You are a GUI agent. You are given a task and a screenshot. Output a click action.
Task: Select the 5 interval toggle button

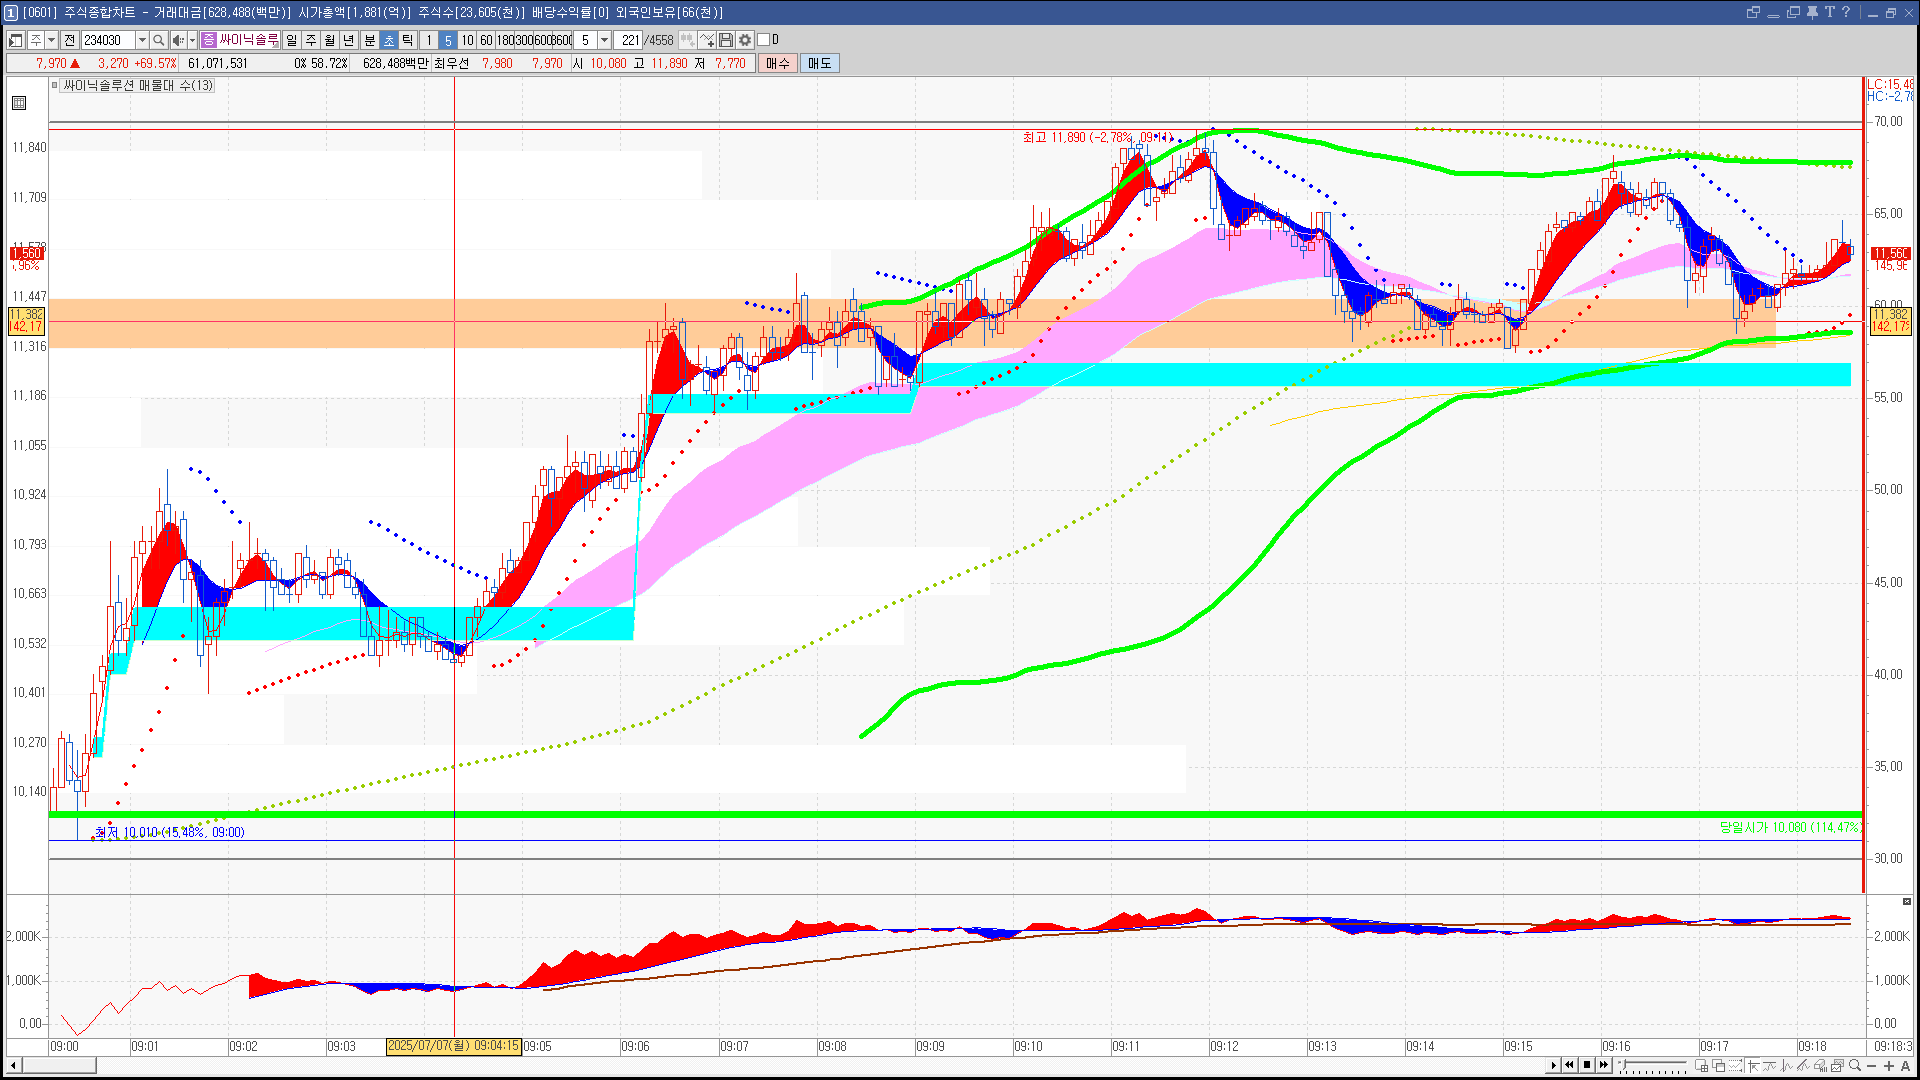click(447, 40)
